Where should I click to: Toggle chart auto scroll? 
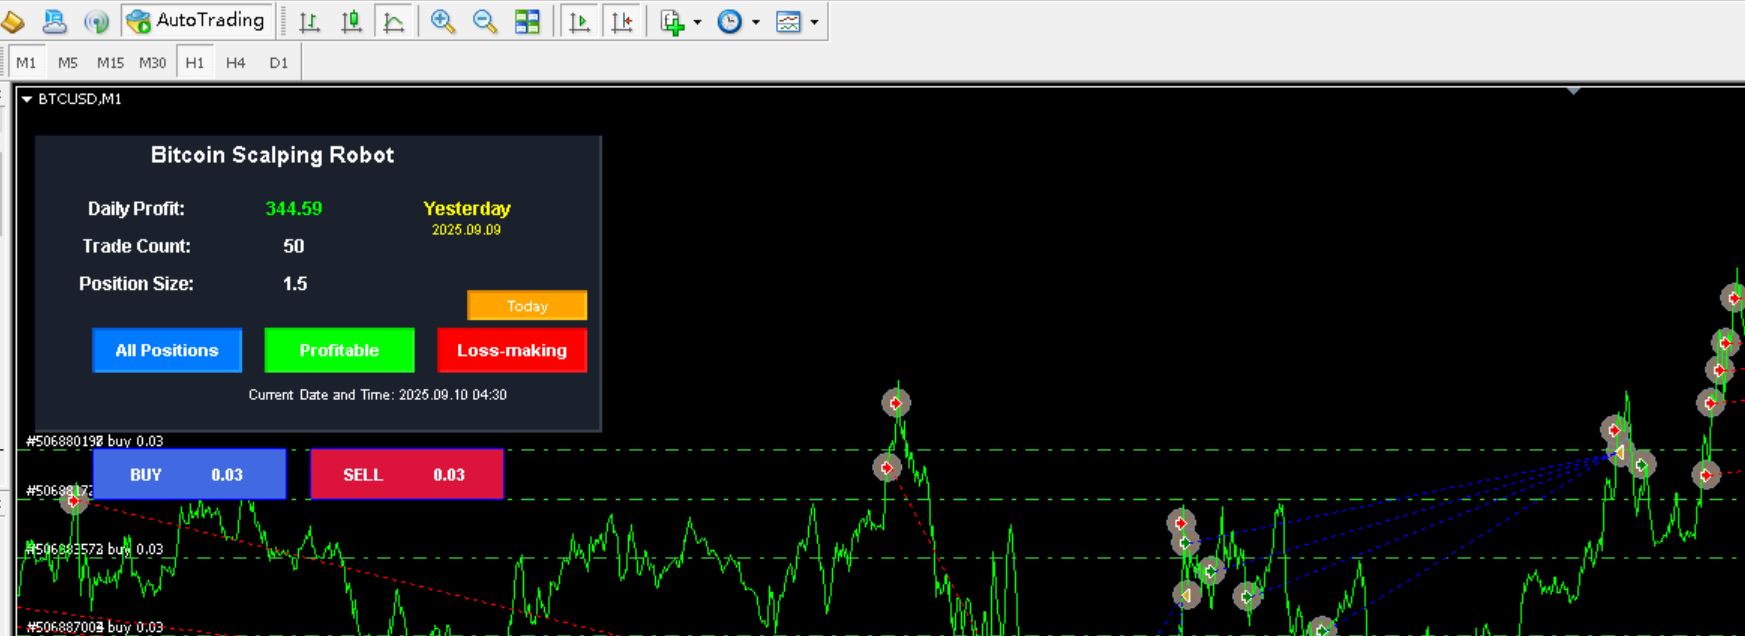click(579, 21)
